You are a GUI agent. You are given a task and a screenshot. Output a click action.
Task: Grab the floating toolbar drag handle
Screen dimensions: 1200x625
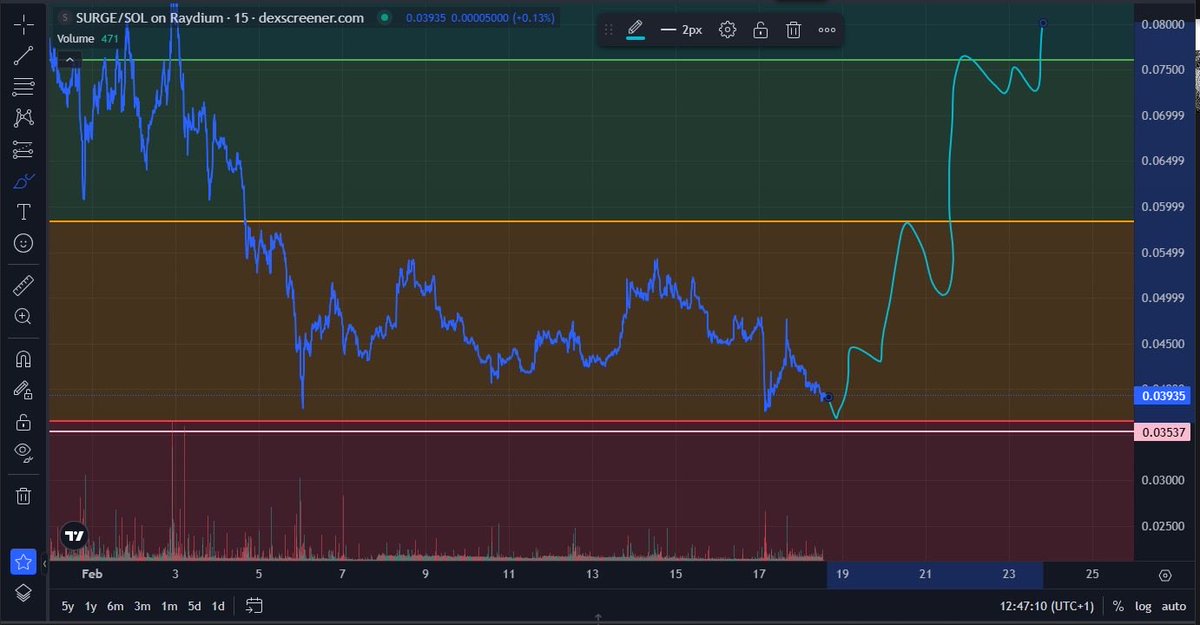tap(608, 30)
